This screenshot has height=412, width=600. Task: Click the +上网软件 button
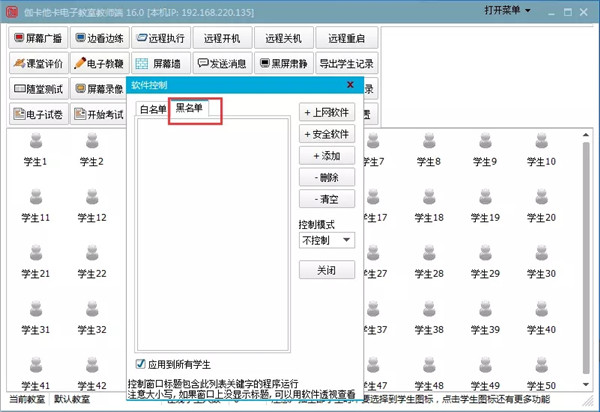click(x=326, y=113)
